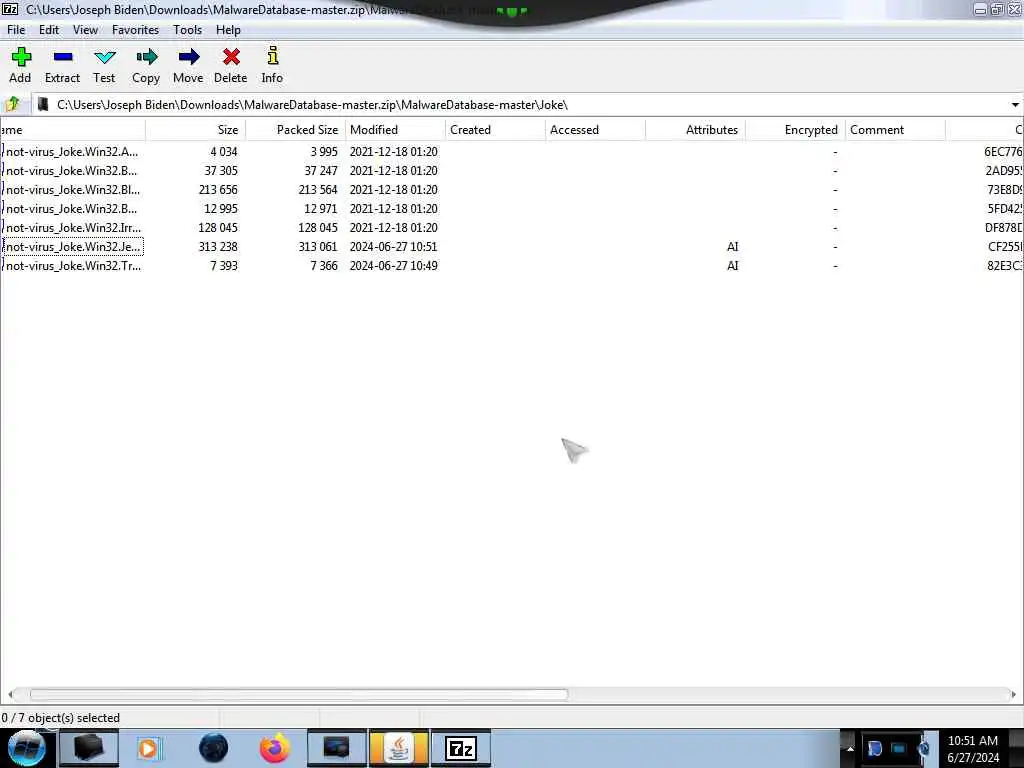Viewport: 1024px width, 768px height.
Task: Click the CRC value 6EC776
Action: [1003, 152]
